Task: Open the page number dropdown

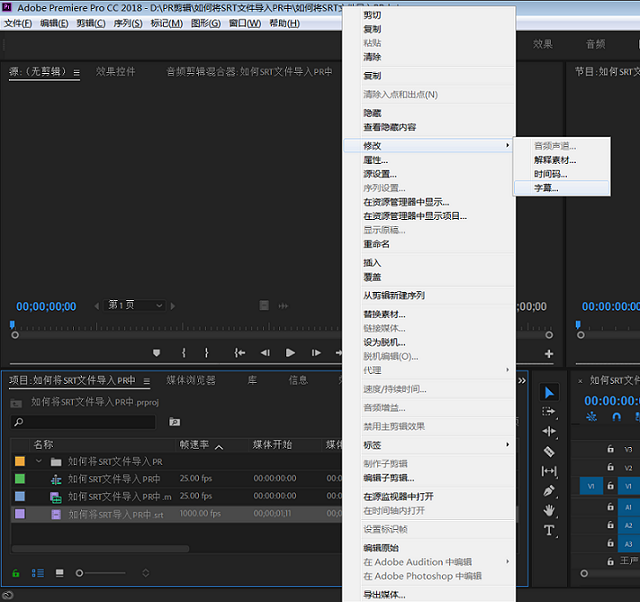Action: (x=136, y=305)
